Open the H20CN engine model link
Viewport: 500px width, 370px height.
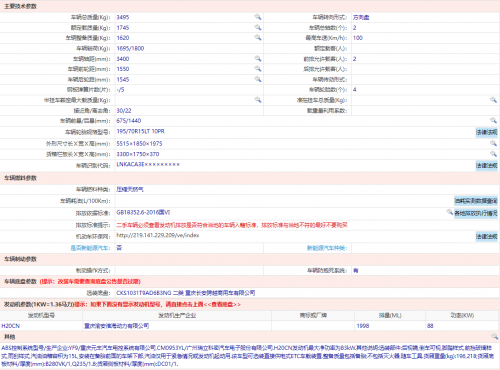coord(11,326)
